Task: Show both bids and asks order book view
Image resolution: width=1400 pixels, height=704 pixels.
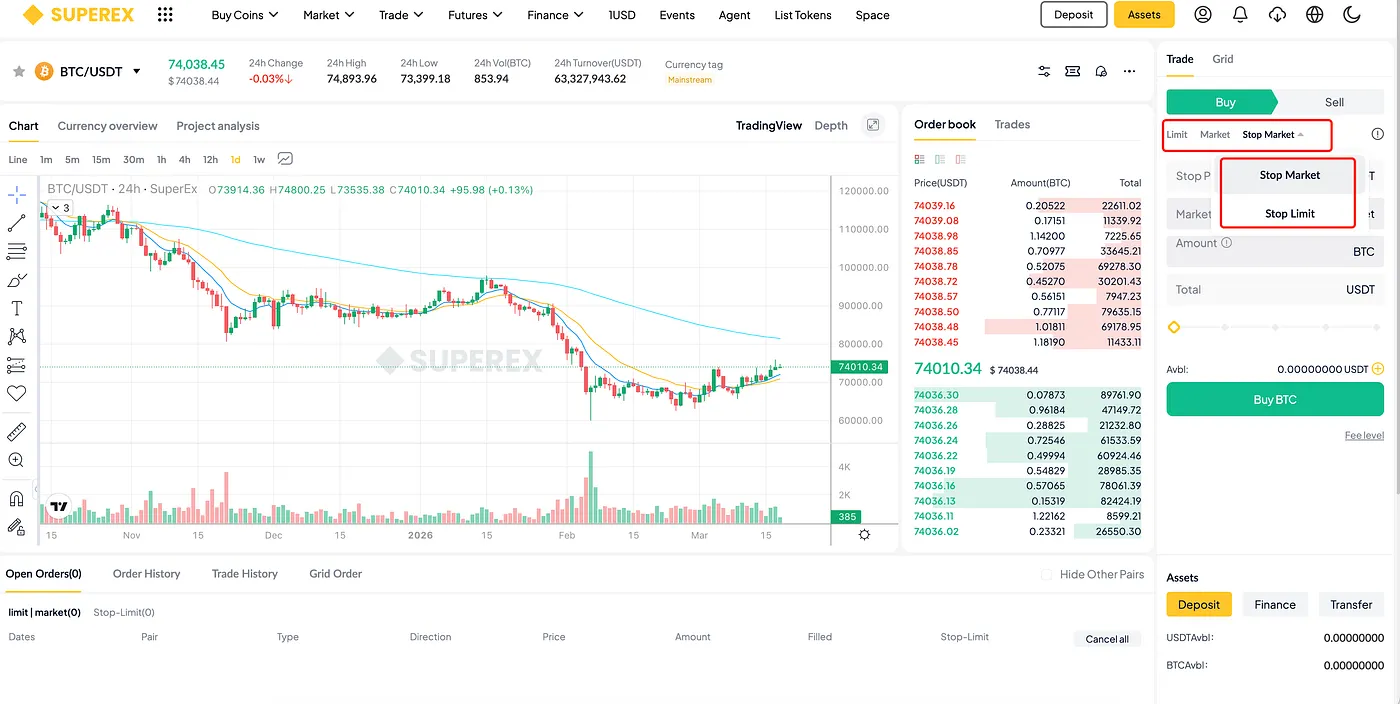Action: tap(920, 159)
